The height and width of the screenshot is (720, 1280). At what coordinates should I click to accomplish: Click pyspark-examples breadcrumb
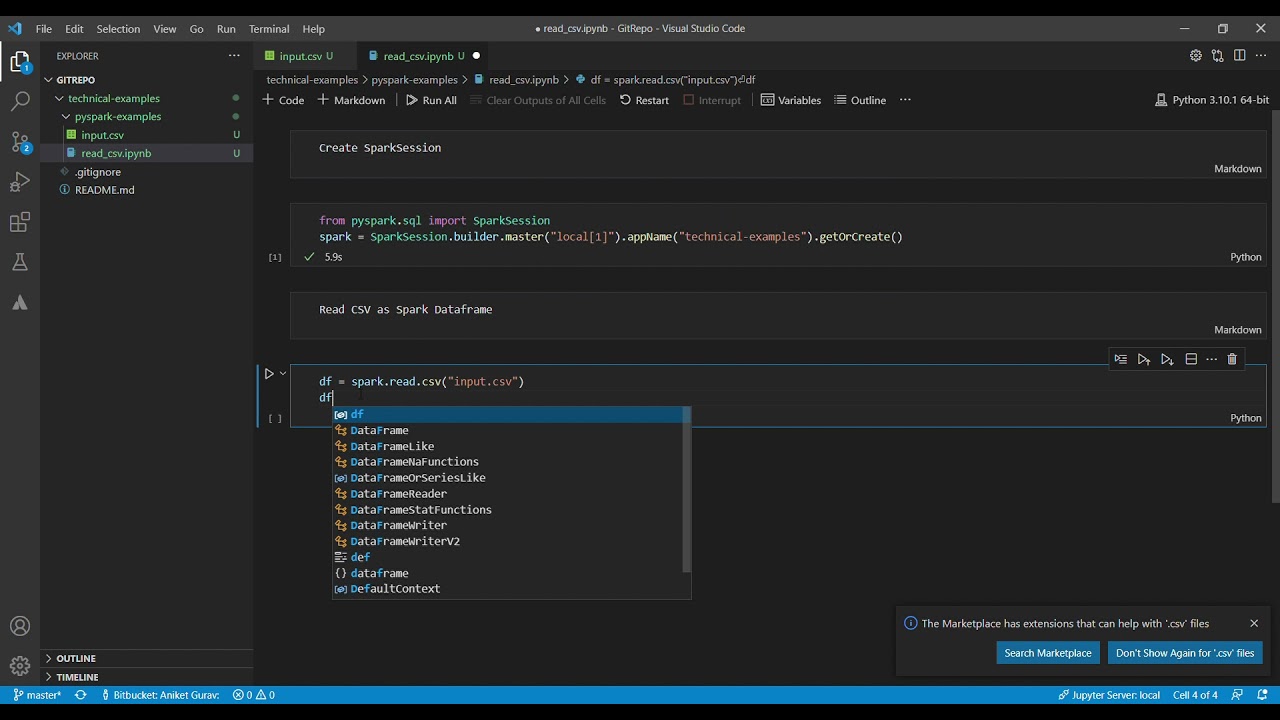tap(414, 80)
